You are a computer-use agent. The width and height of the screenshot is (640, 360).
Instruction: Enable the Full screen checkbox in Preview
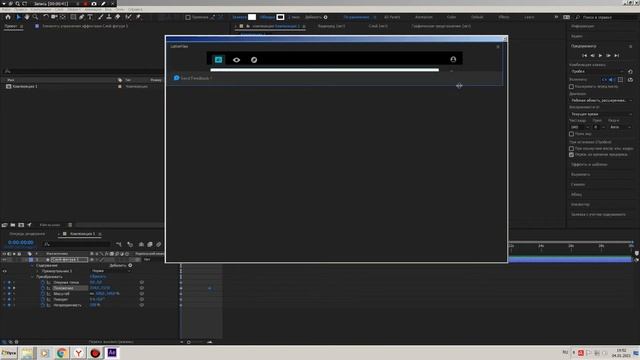point(571,134)
